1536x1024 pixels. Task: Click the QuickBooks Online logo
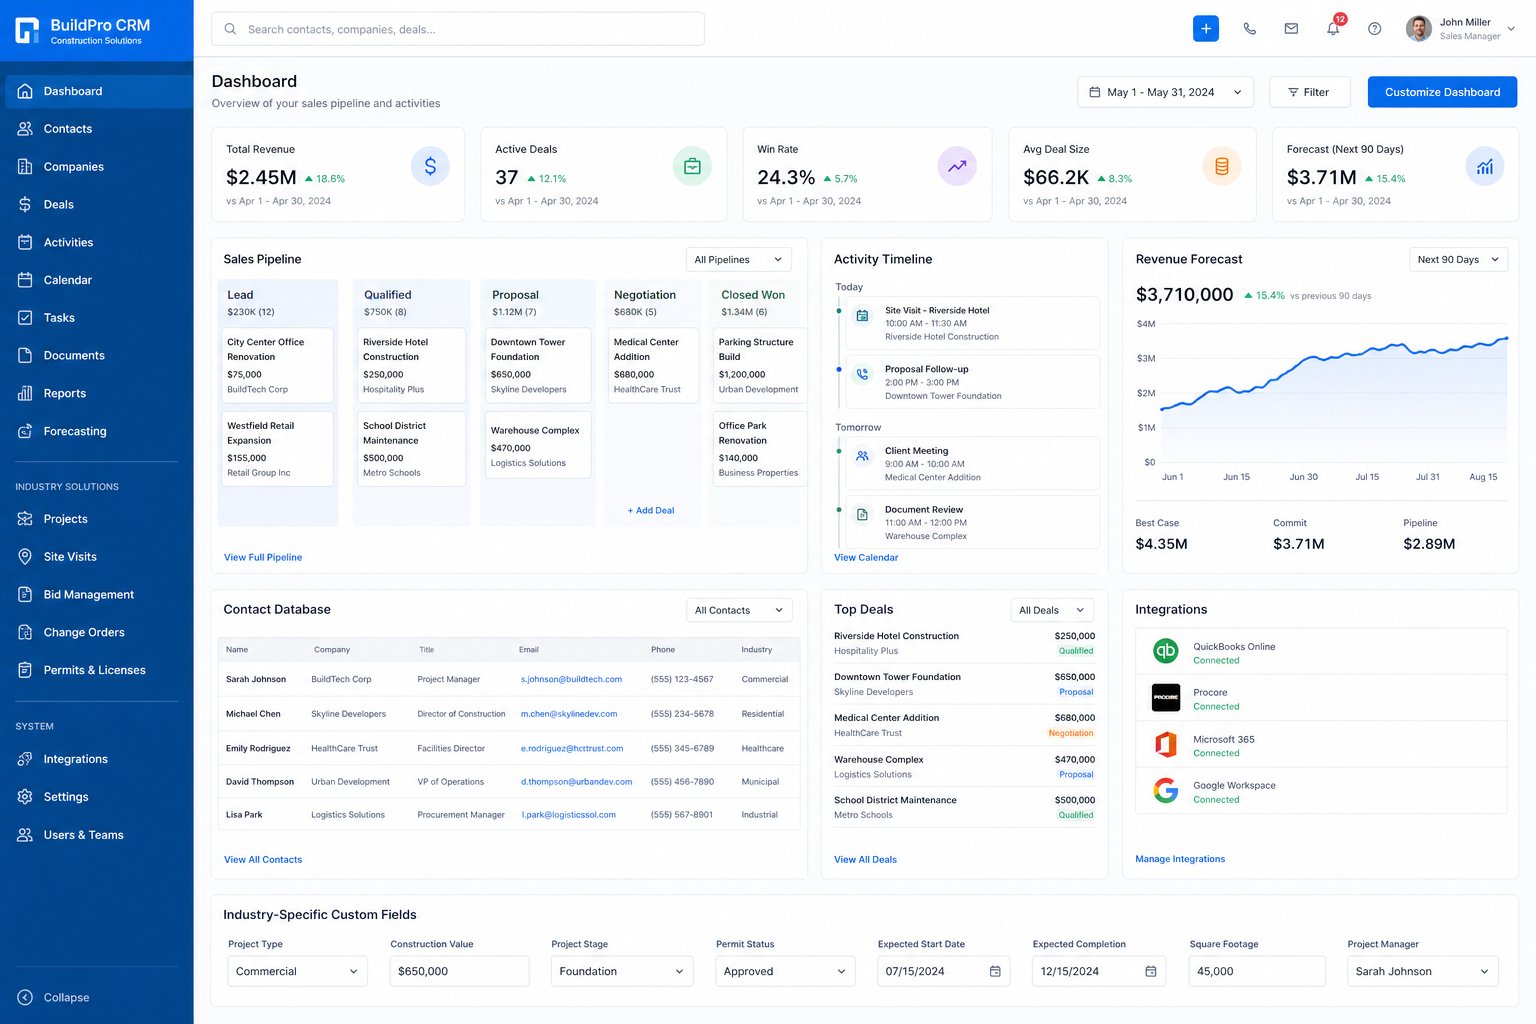coord(1166,652)
